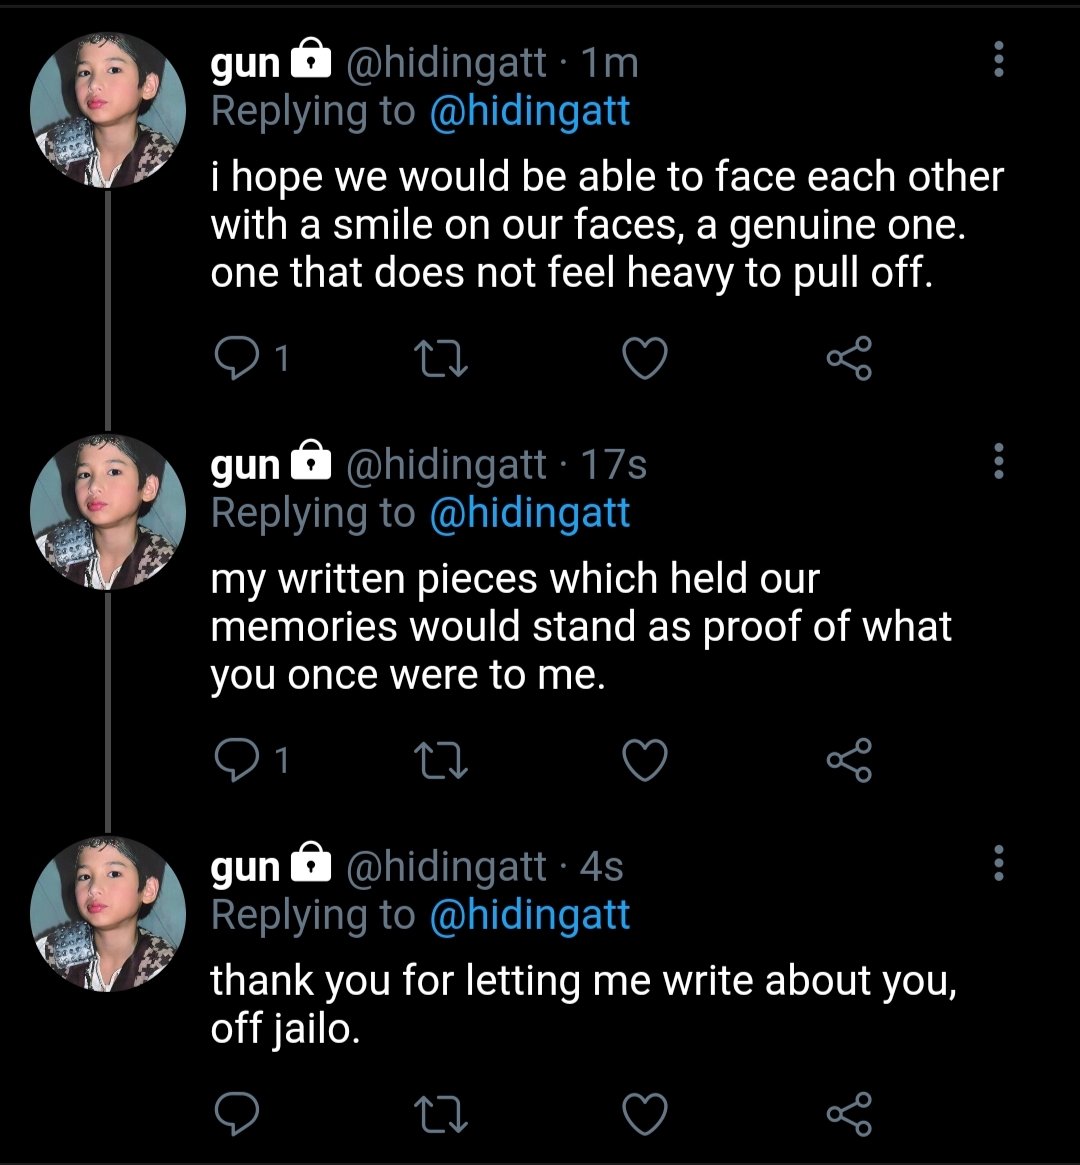Retweet the tweet posted 17s ago
This screenshot has height=1165, width=1080.
(x=440, y=761)
